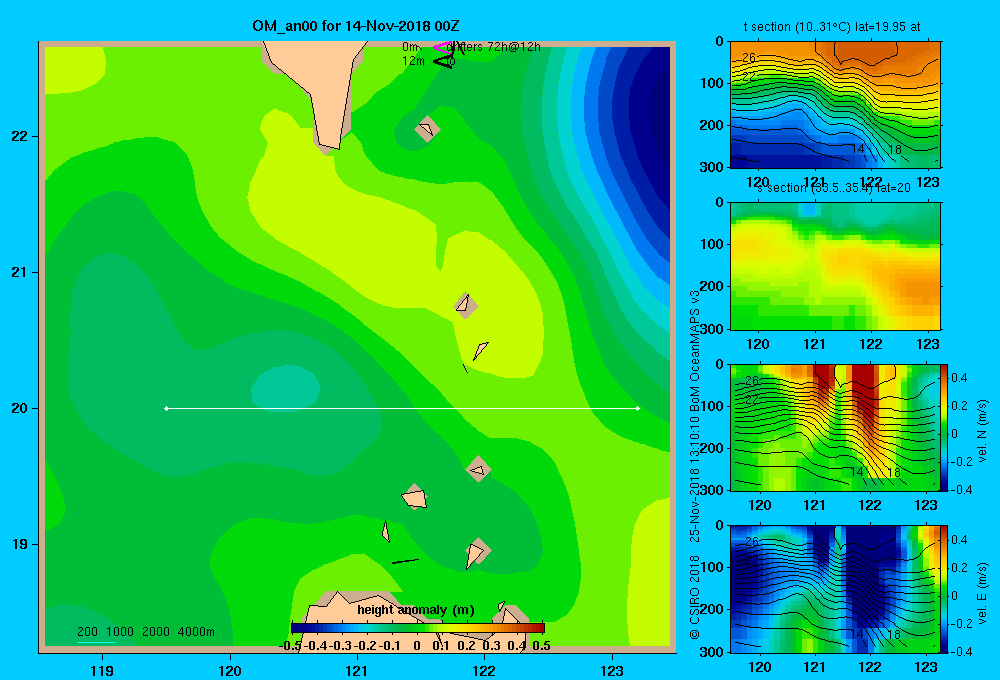Click the height anomaly color bar
This screenshot has width=1000, height=680.
click(x=418, y=628)
